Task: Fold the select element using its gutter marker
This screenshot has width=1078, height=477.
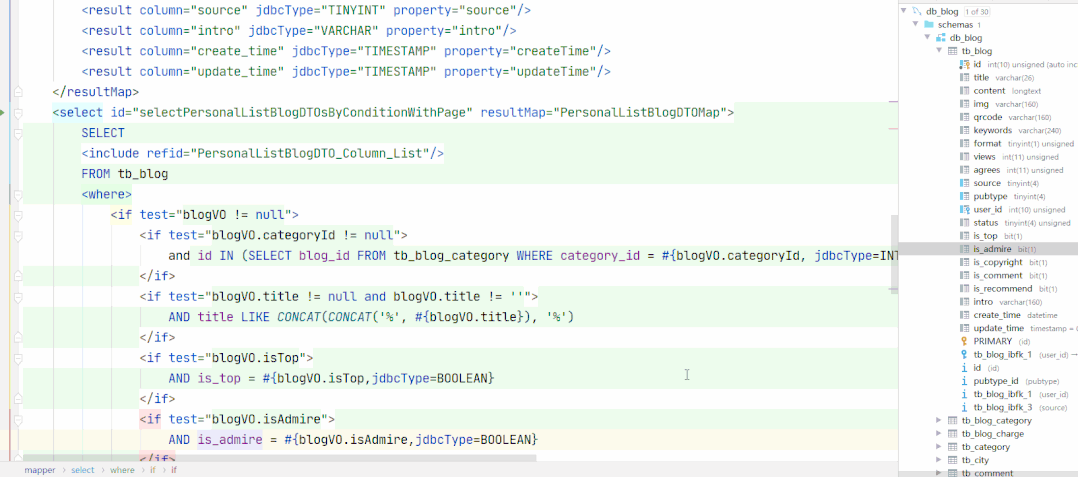Action: point(18,113)
